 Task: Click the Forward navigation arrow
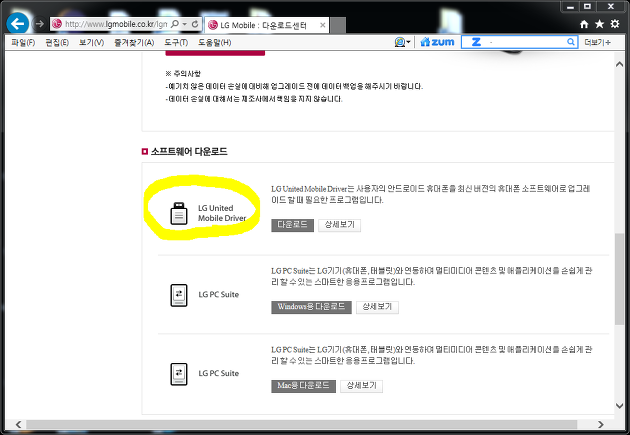(x=39, y=24)
